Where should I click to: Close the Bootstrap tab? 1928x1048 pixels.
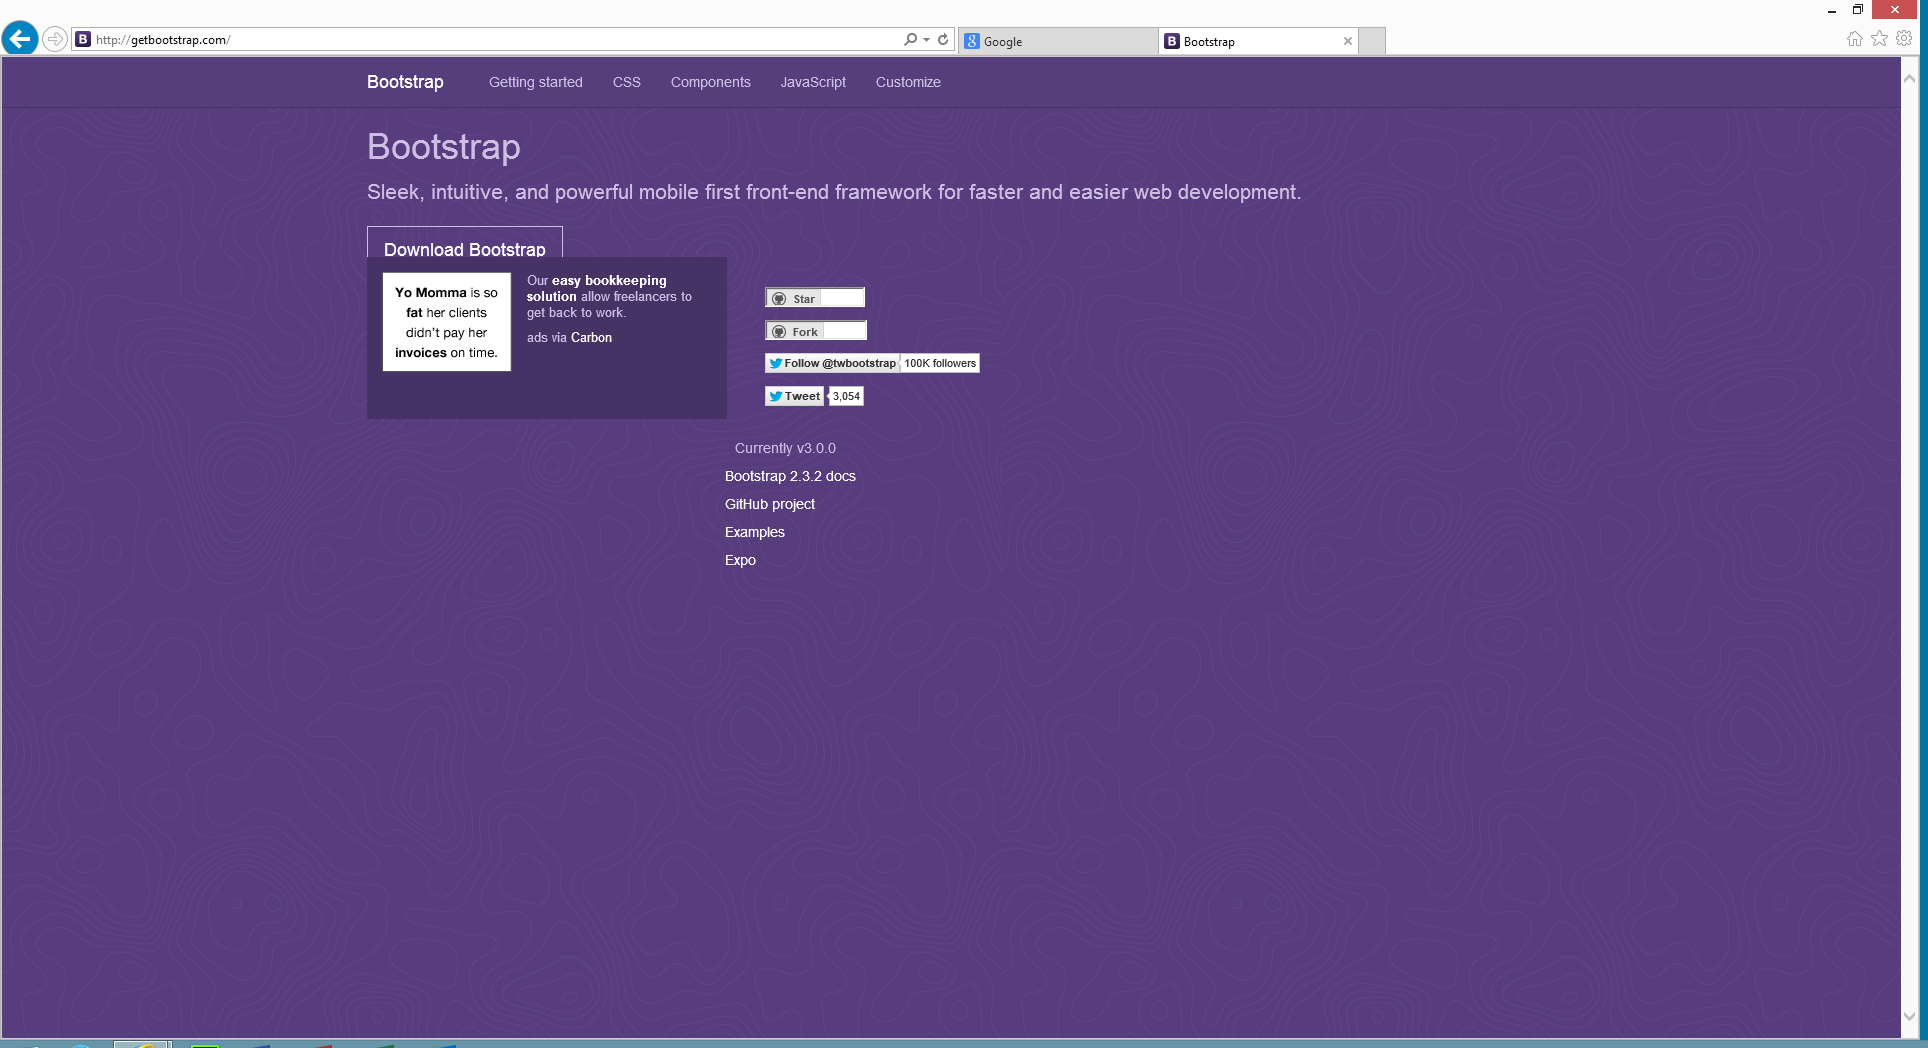(1348, 41)
